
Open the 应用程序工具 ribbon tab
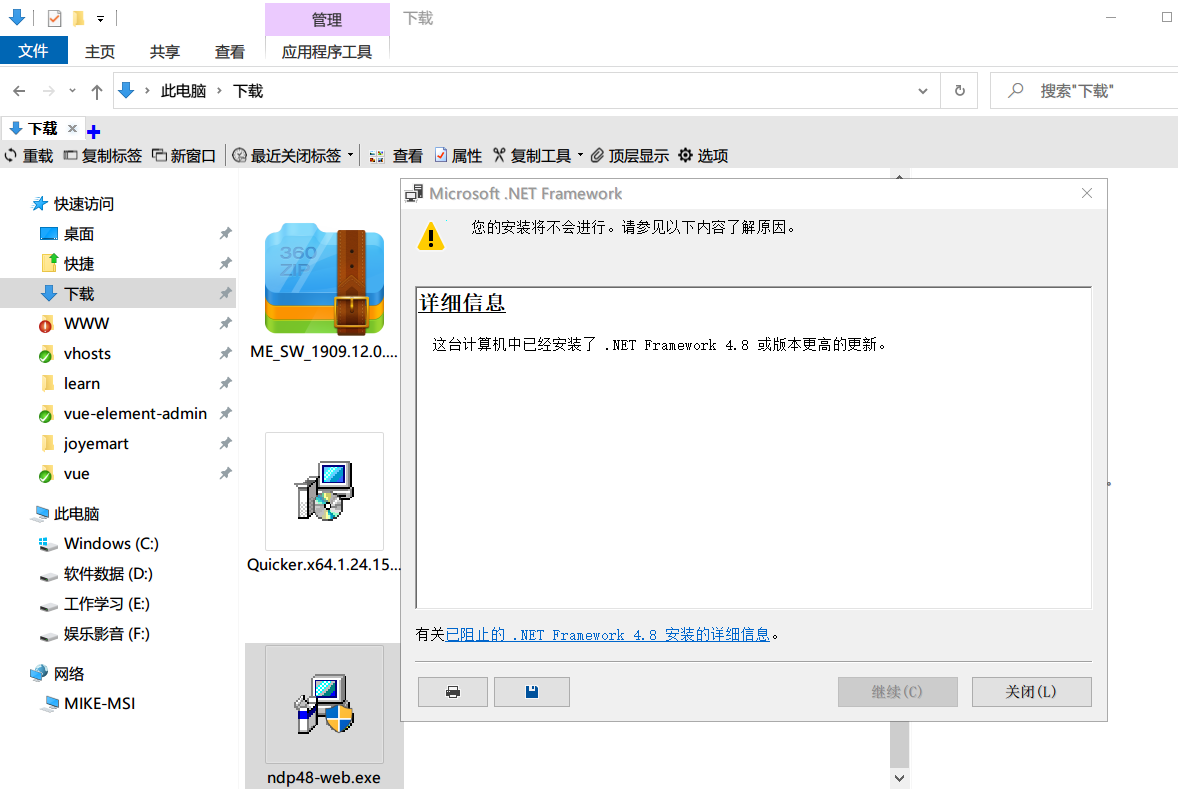[x=327, y=52]
